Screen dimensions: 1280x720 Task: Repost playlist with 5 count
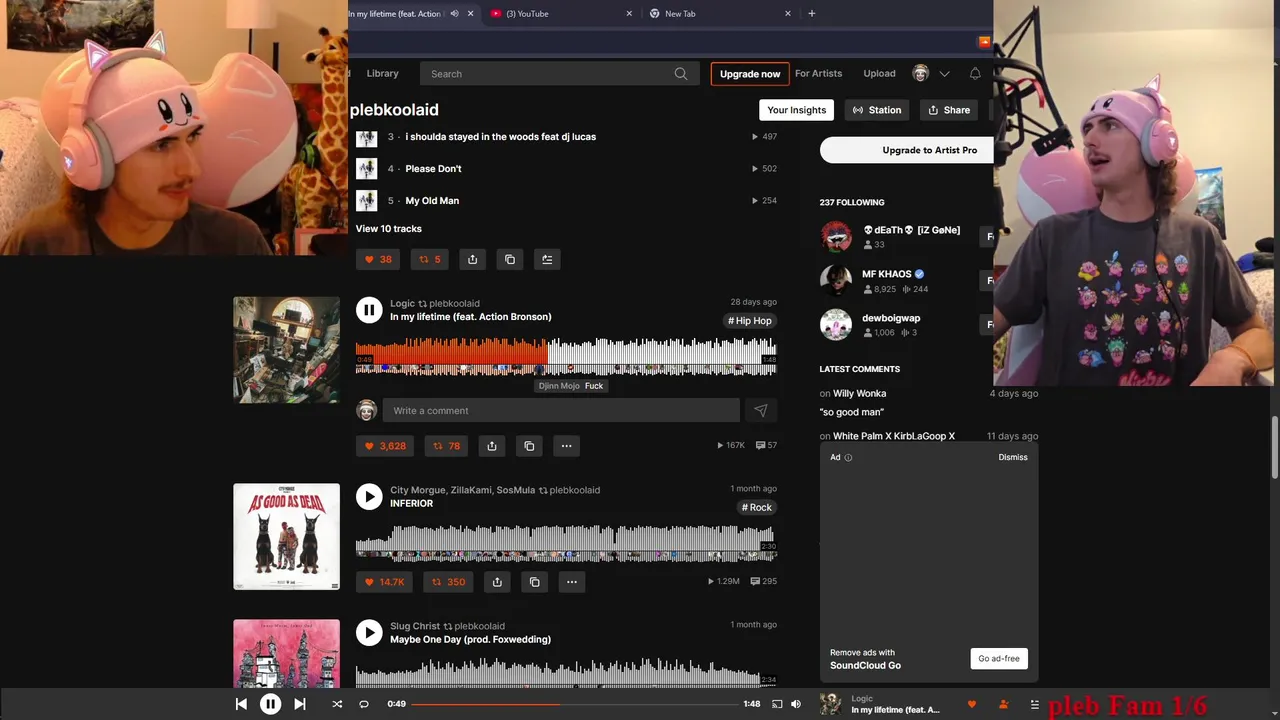(x=430, y=259)
